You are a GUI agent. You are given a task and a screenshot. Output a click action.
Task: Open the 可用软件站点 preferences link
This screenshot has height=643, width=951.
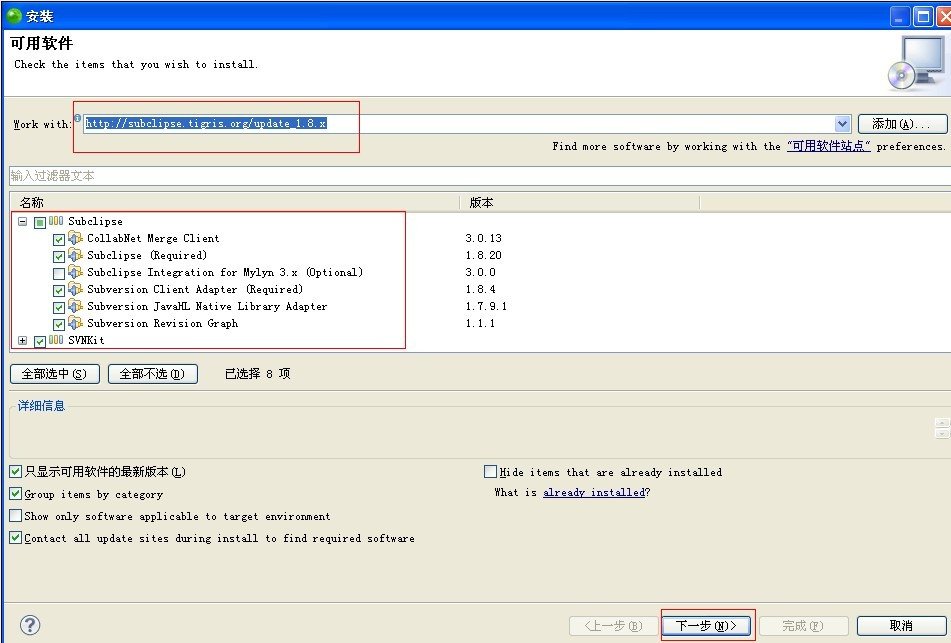(x=828, y=146)
